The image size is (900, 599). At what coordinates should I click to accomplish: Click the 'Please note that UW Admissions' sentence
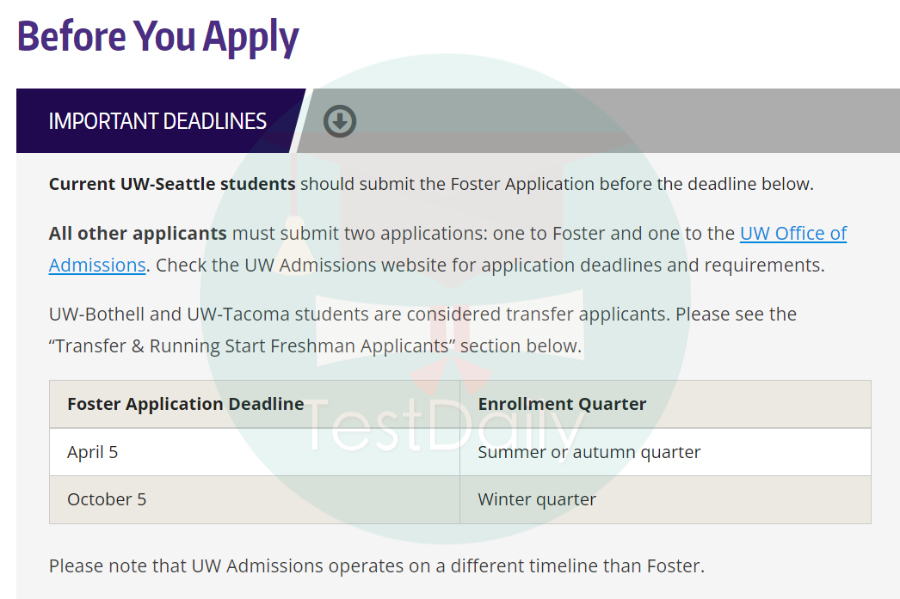(377, 566)
